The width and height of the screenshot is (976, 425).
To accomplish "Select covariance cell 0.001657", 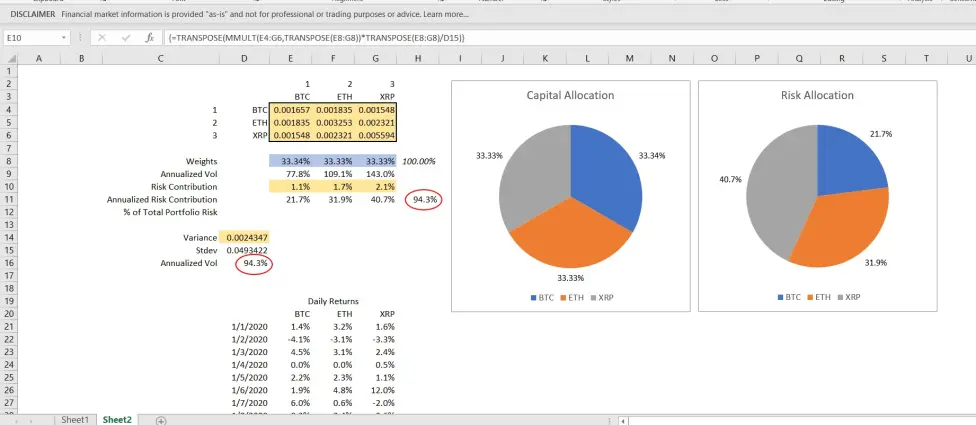I will click(290, 110).
